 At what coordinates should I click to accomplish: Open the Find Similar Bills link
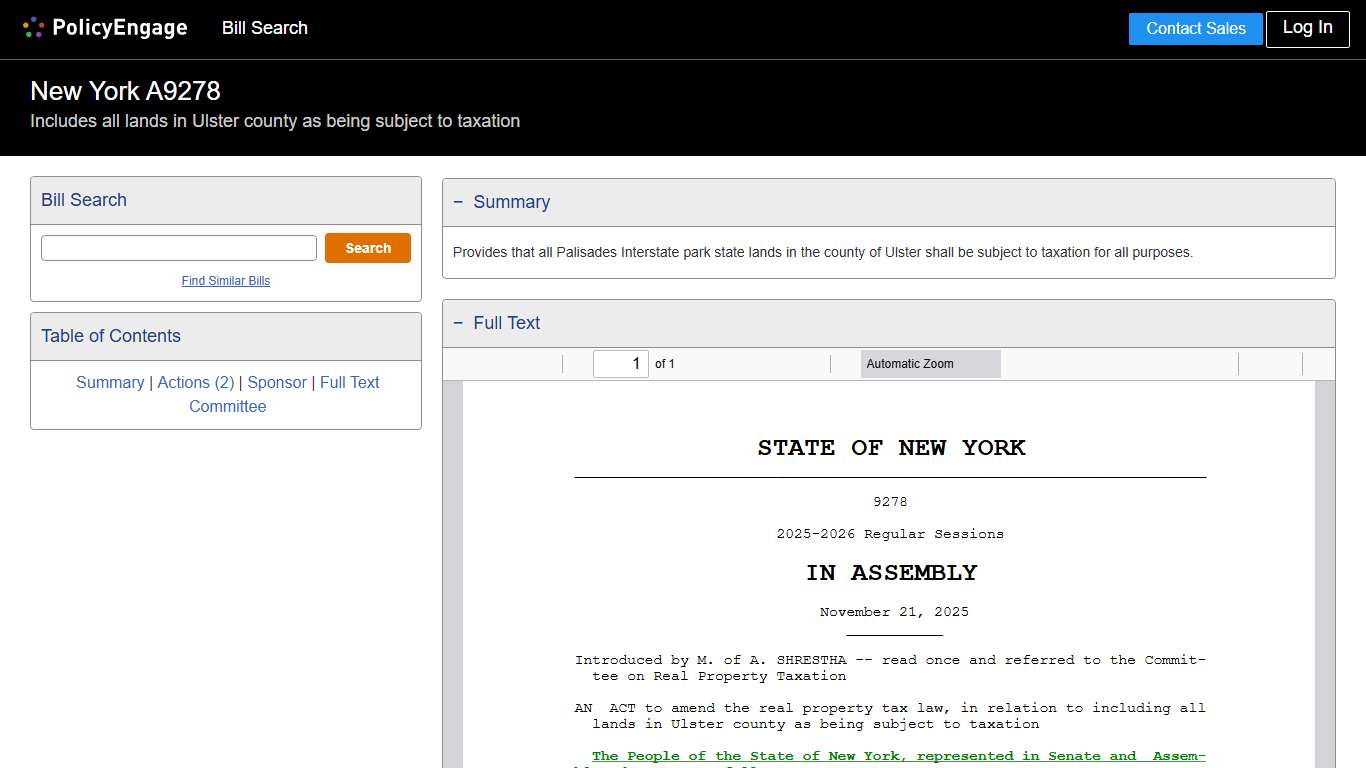tap(225, 281)
